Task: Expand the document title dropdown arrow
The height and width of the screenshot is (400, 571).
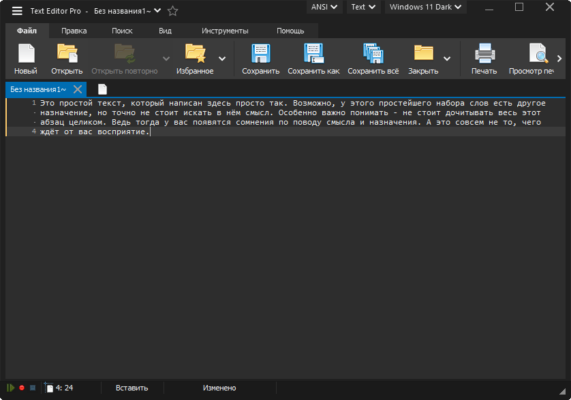Action: (157, 11)
